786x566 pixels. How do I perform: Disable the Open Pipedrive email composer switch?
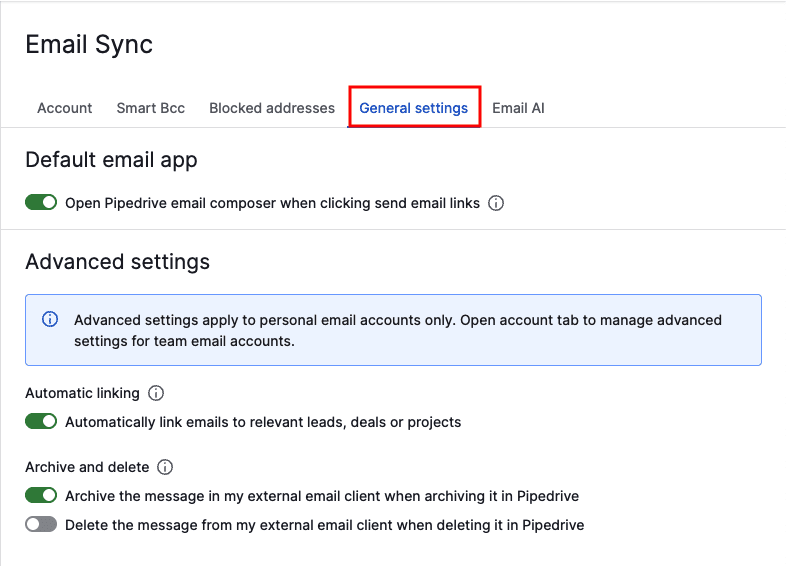41,203
